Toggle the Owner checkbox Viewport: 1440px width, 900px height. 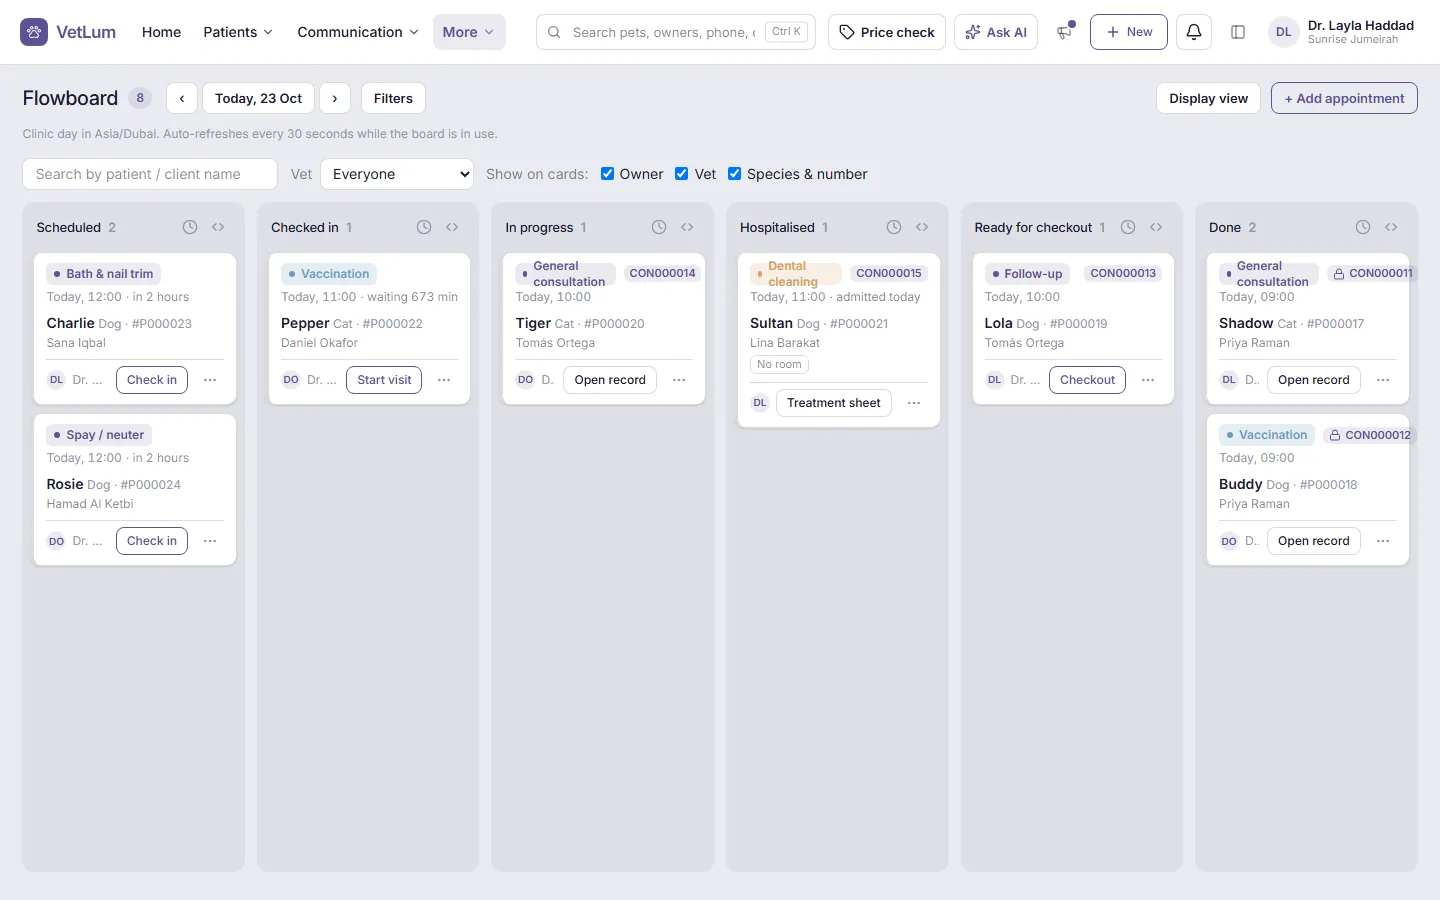[607, 174]
